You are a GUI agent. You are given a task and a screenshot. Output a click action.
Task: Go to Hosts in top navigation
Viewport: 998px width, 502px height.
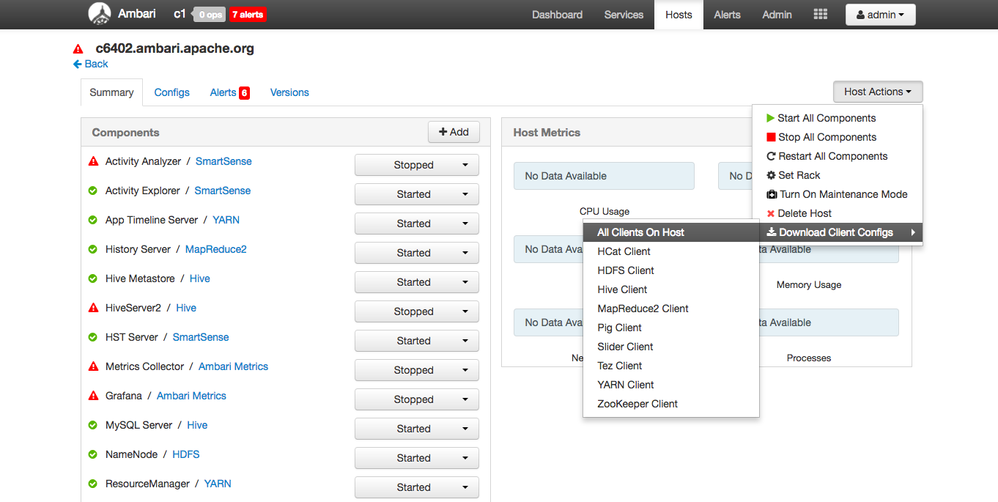pyautogui.click(x=678, y=15)
